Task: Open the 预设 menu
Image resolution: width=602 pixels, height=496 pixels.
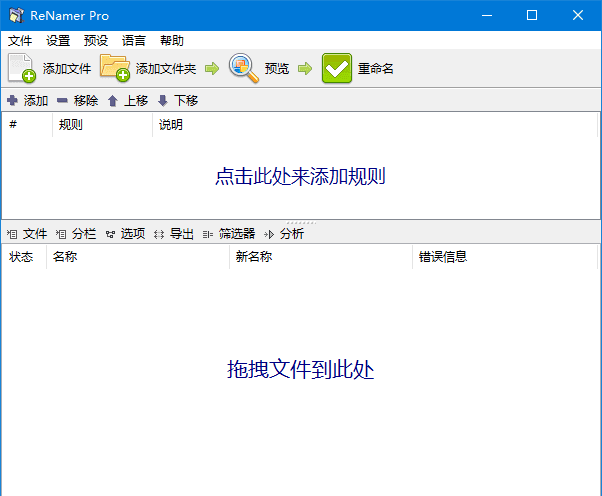Action: pyautogui.click(x=96, y=40)
